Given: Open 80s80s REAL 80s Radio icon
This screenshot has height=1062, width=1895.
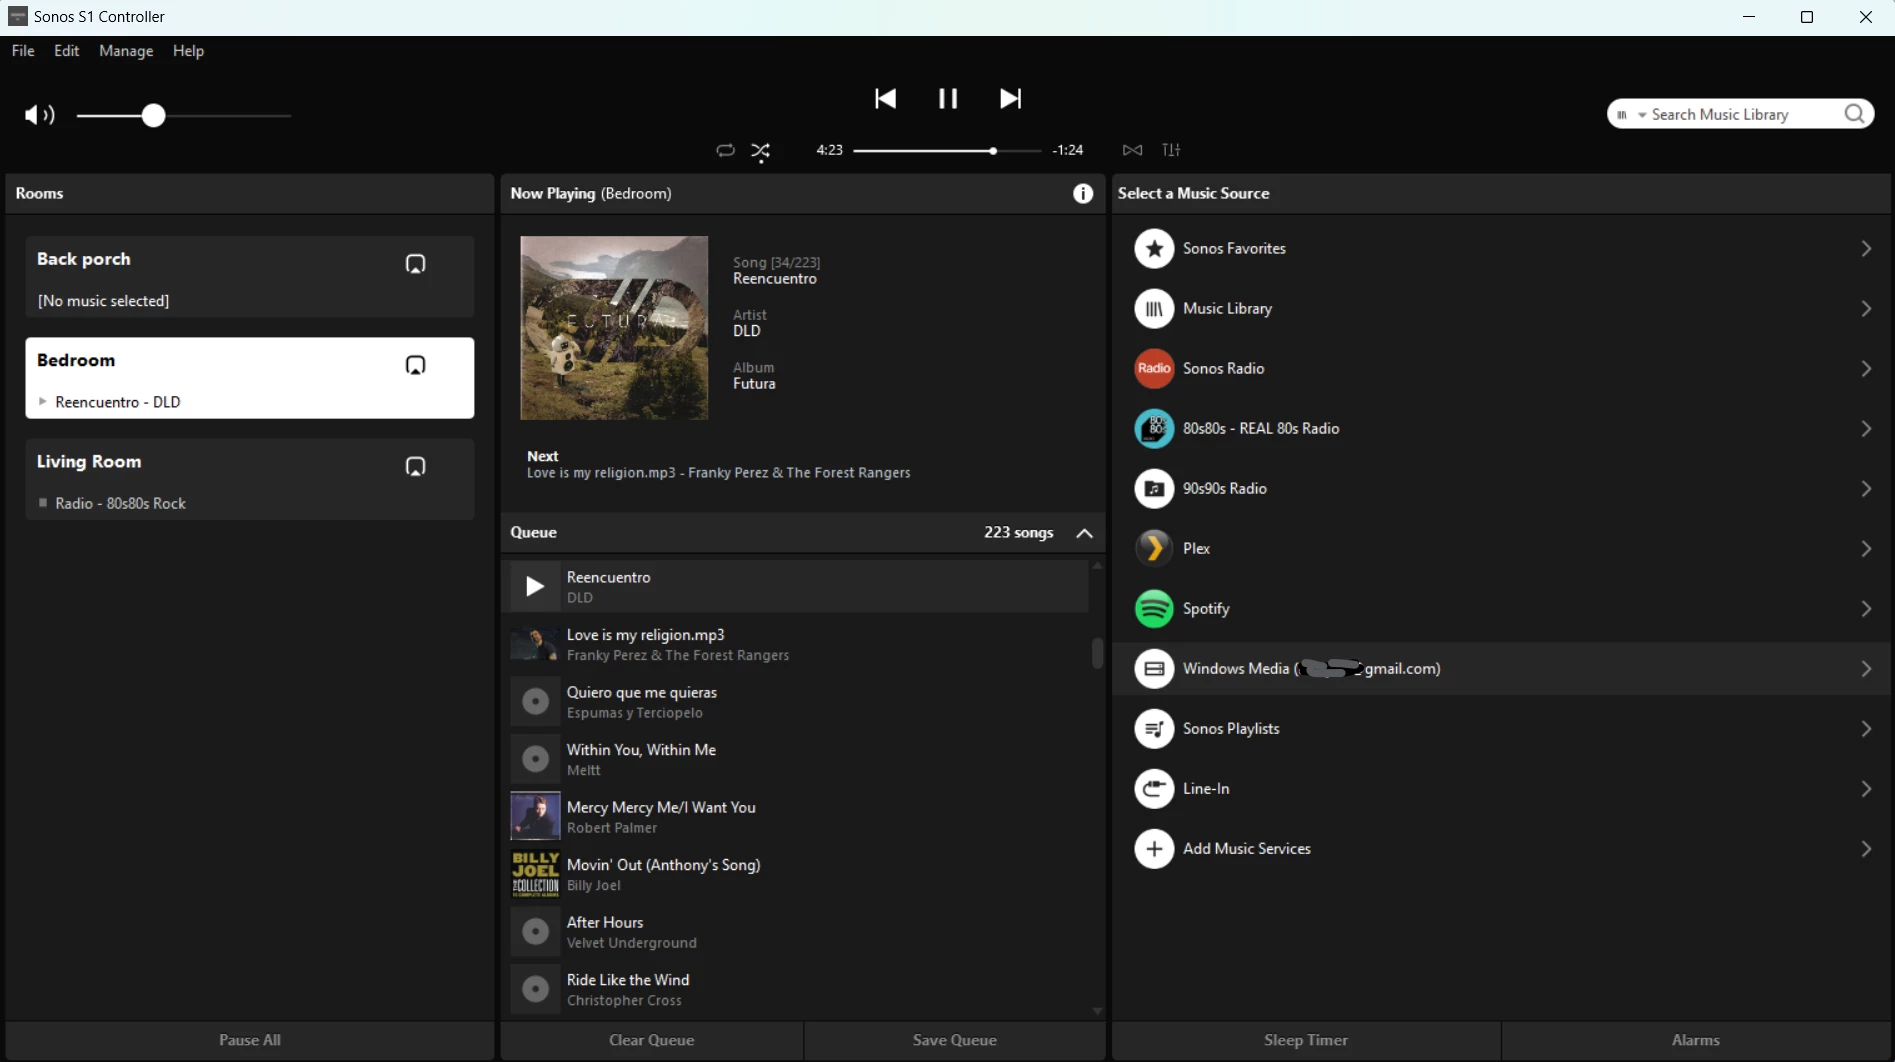Looking at the screenshot, I should [1154, 428].
